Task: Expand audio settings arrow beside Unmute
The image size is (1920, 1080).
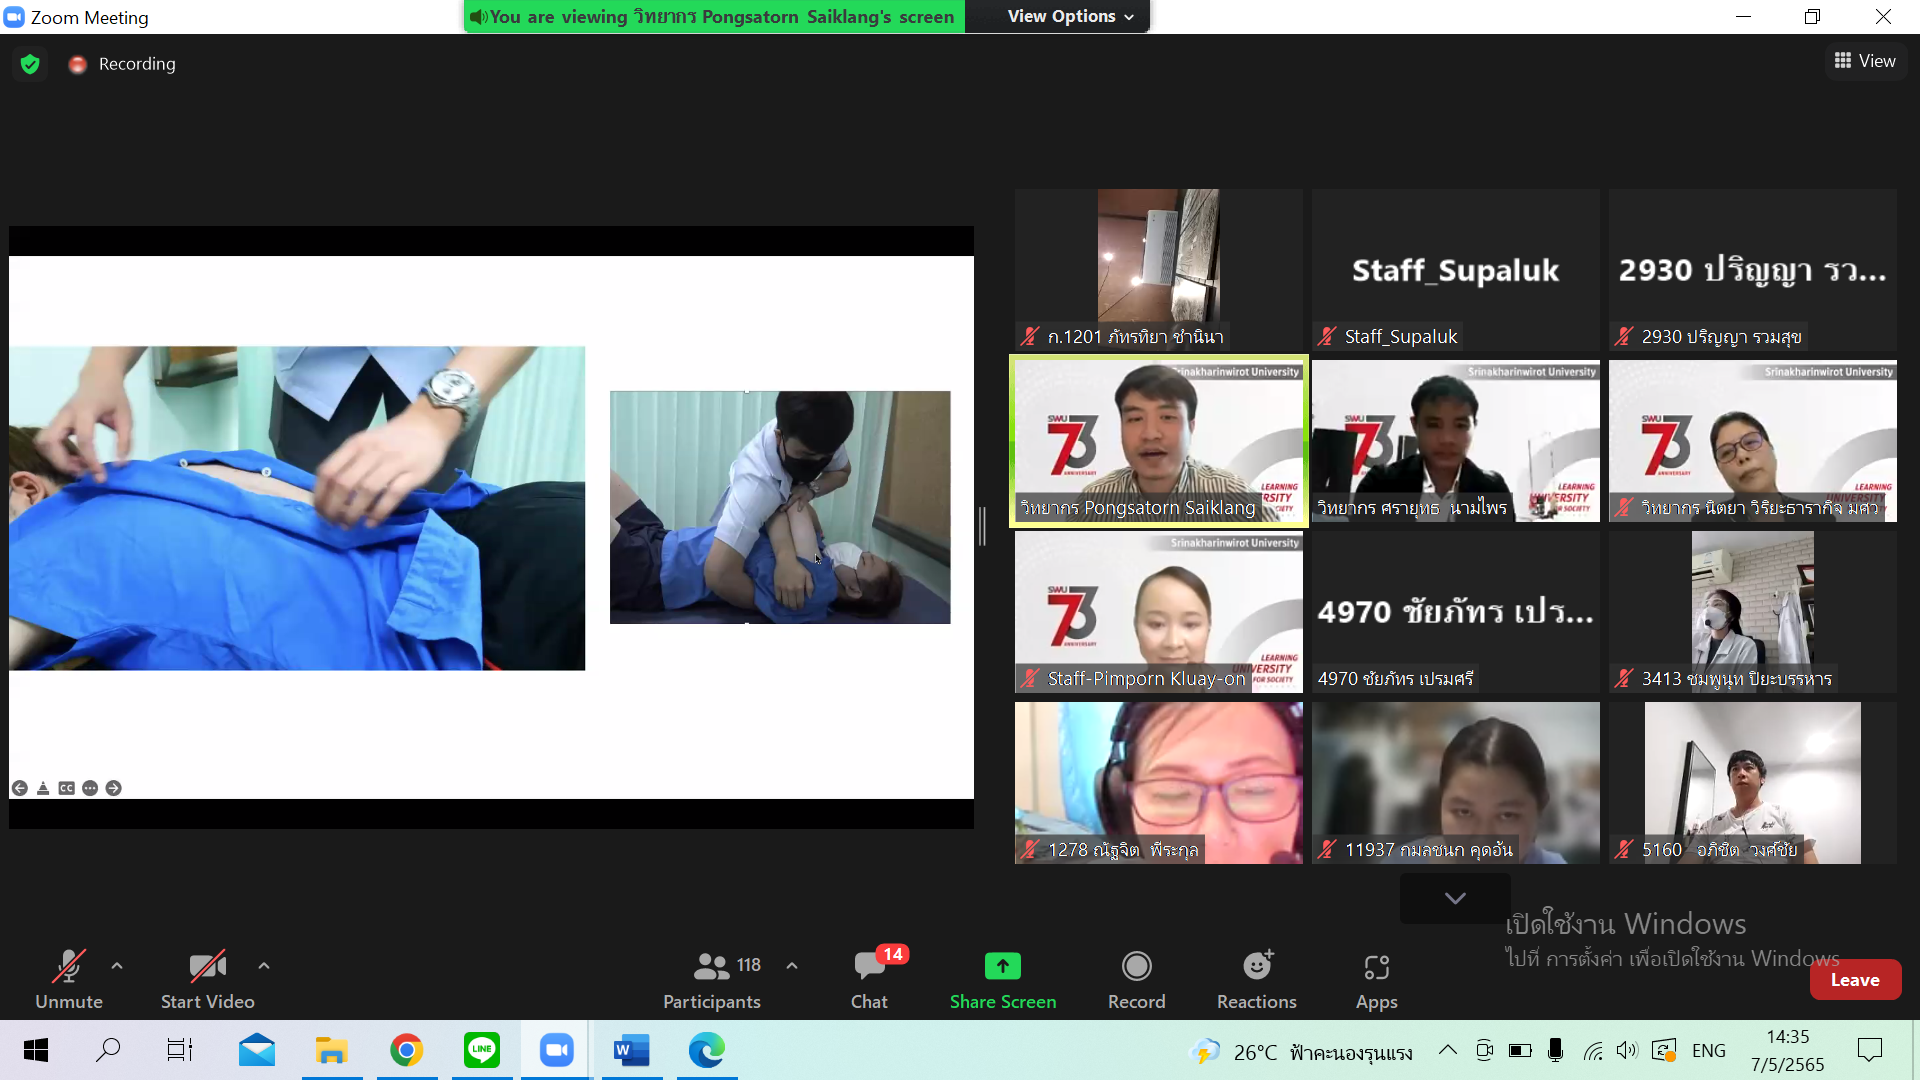Action: point(117,966)
